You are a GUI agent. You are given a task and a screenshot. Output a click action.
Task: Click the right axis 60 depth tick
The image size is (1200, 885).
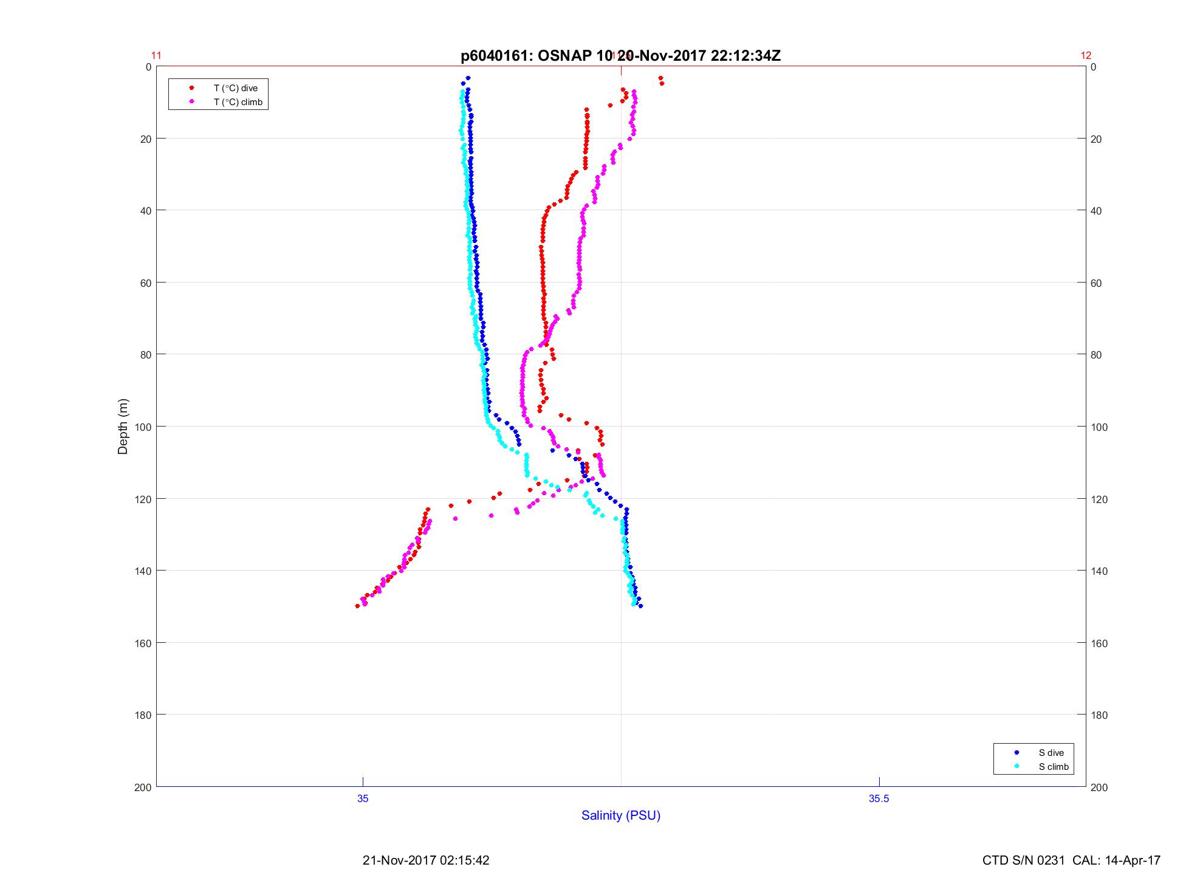click(x=1097, y=283)
